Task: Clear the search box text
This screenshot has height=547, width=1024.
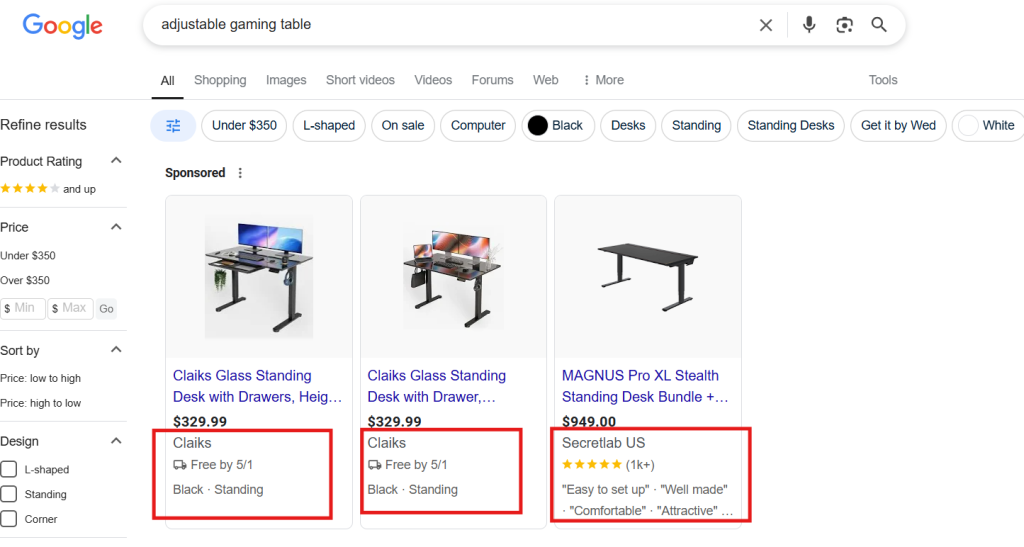Action: point(766,25)
